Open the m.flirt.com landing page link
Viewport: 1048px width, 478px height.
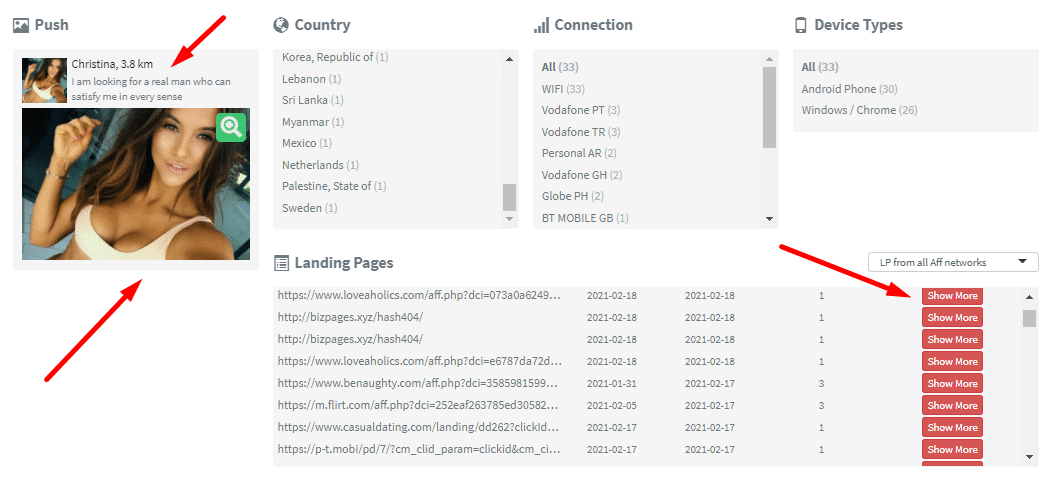(419, 405)
